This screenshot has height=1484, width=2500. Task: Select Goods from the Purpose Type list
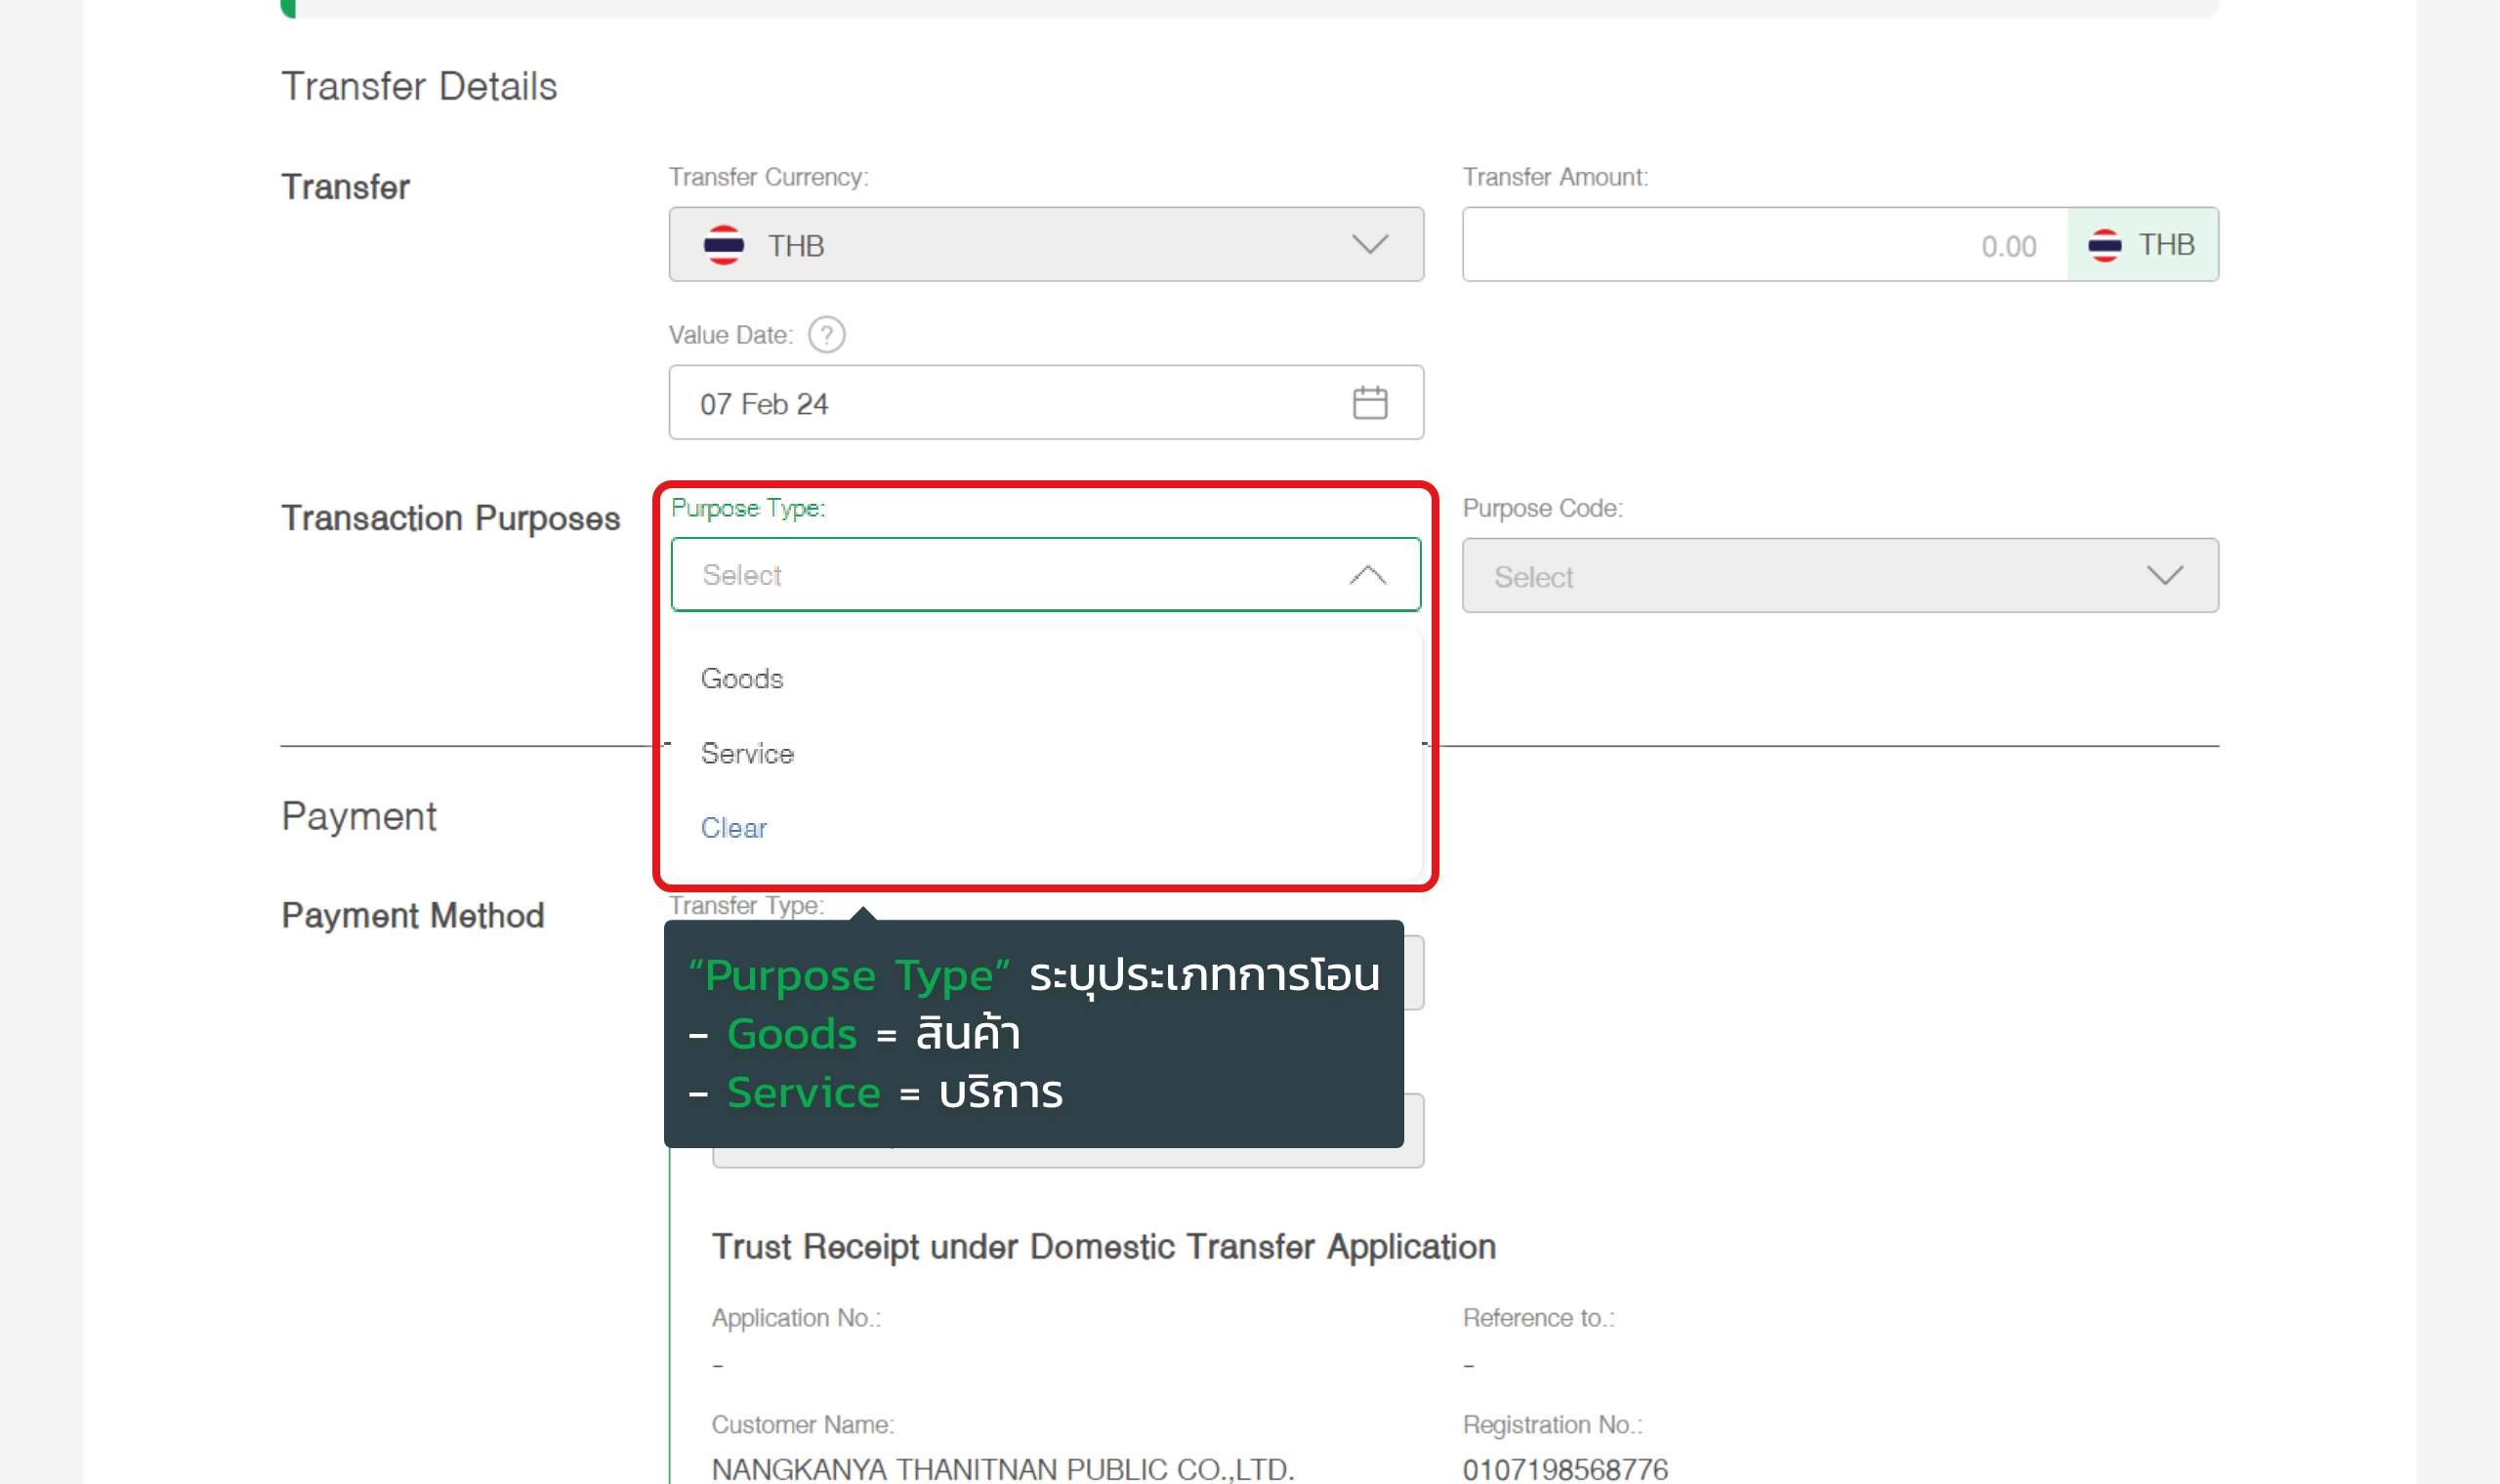(742, 679)
